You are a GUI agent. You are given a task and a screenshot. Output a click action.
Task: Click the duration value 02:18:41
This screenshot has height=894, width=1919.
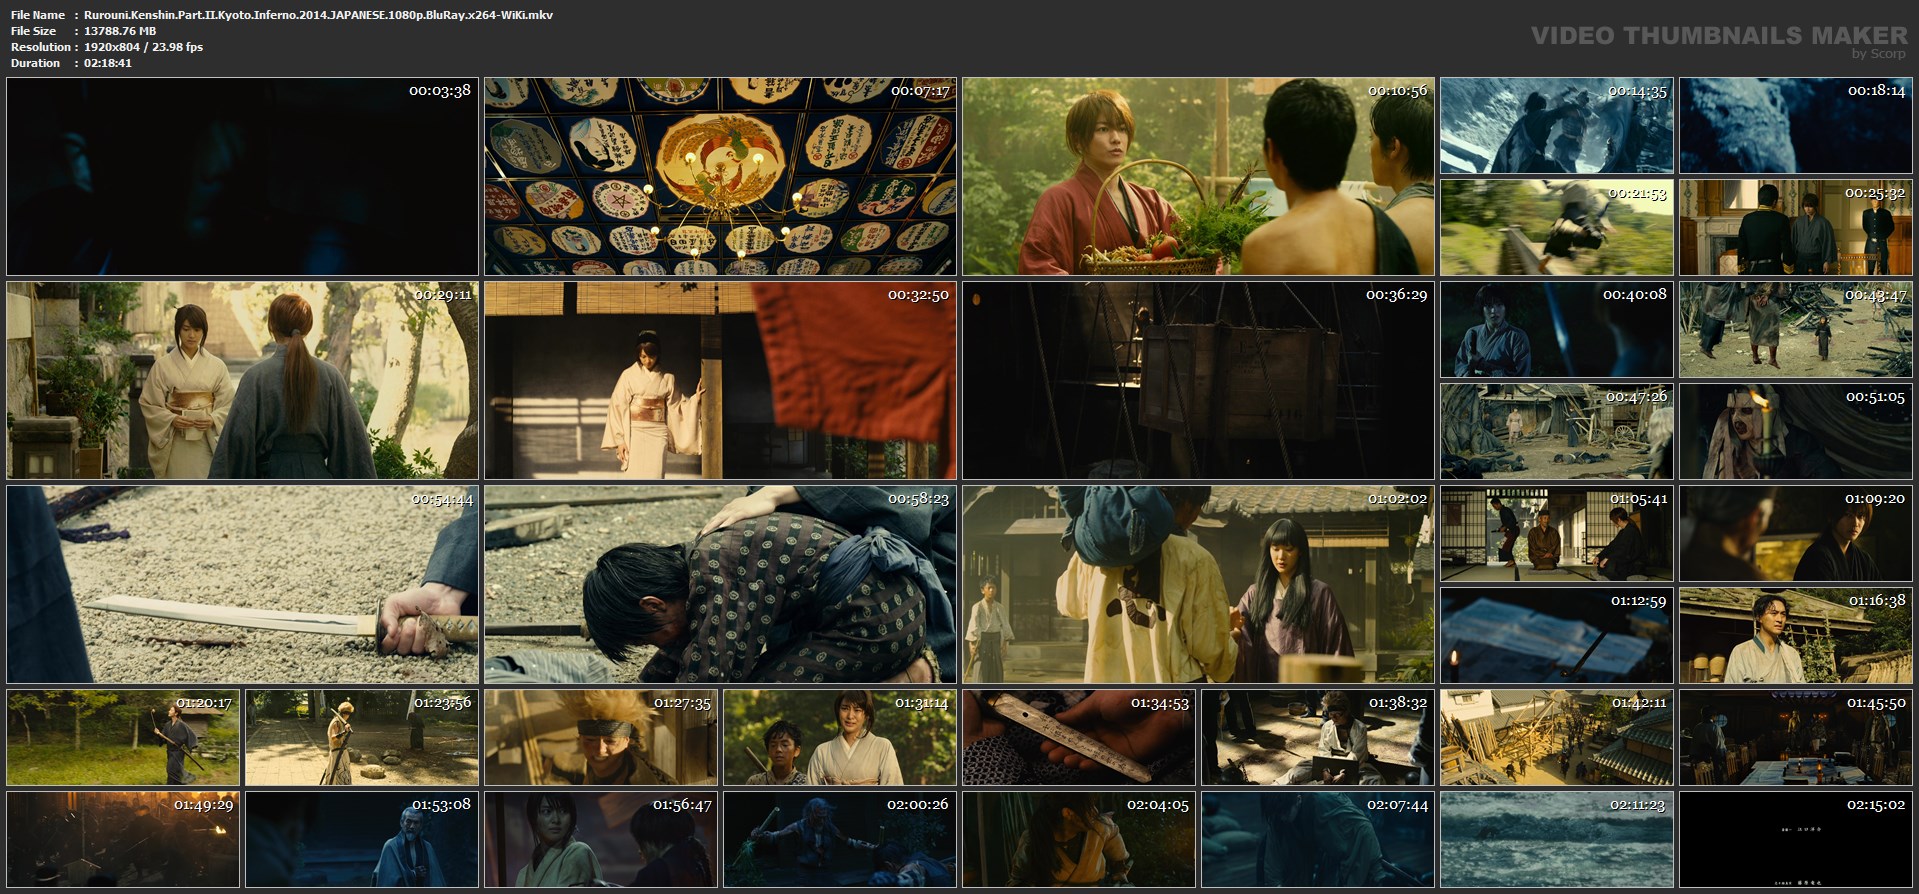click(108, 63)
